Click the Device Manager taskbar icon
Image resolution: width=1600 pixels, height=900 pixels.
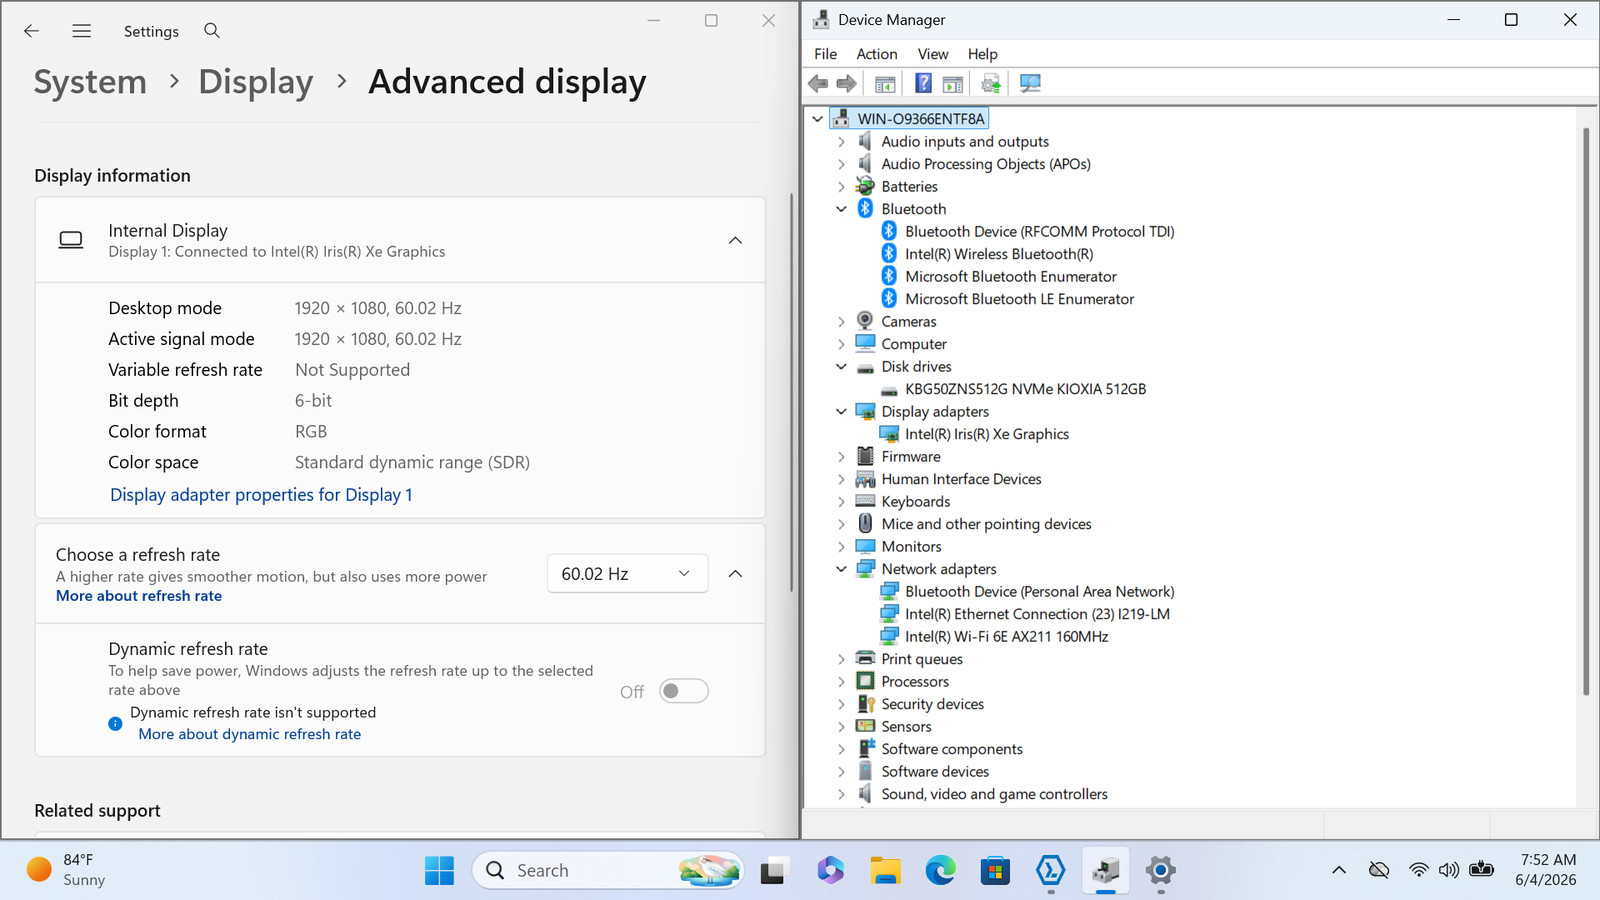1105,871
